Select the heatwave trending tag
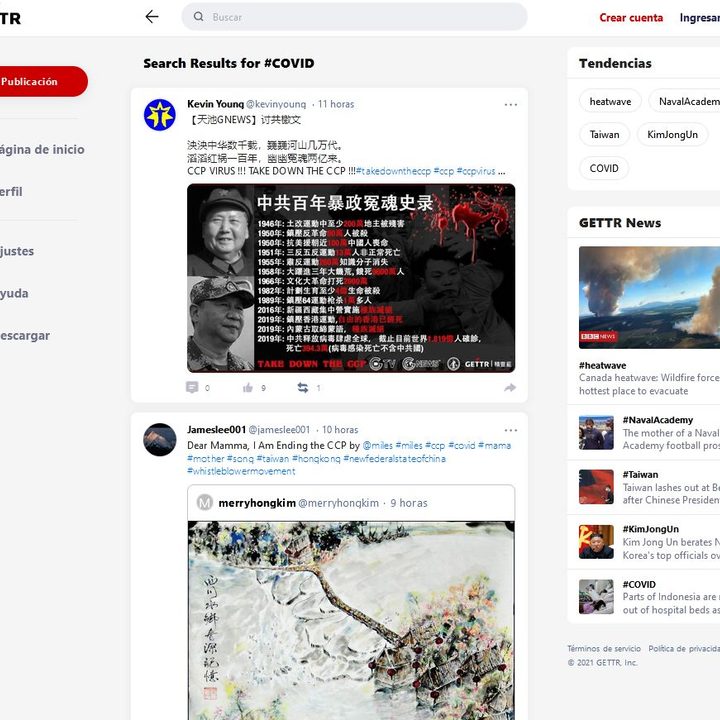Viewport: 720px width, 720px height. 610,102
